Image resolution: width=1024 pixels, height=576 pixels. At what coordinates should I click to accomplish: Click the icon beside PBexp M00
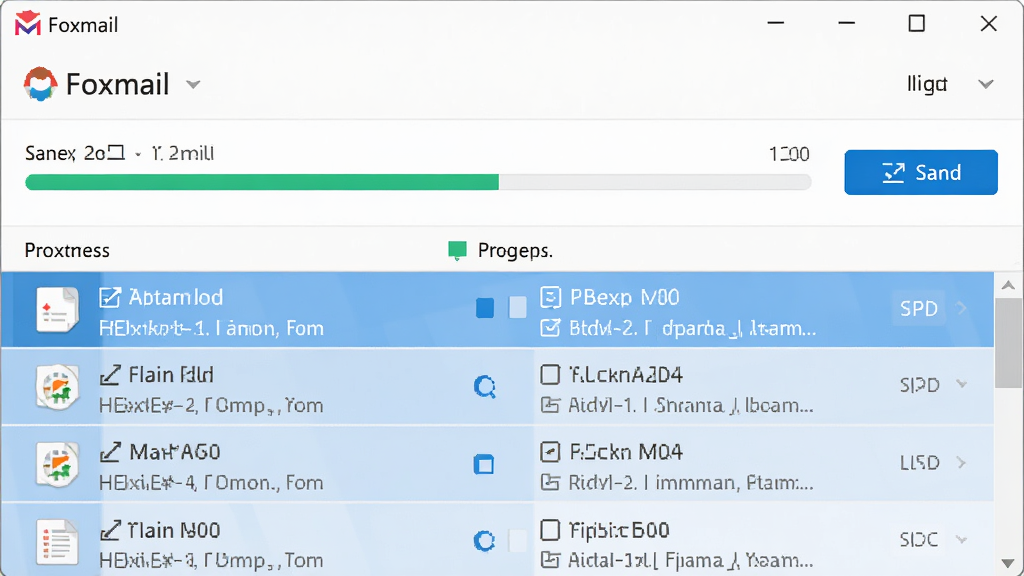click(x=551, y=298)
